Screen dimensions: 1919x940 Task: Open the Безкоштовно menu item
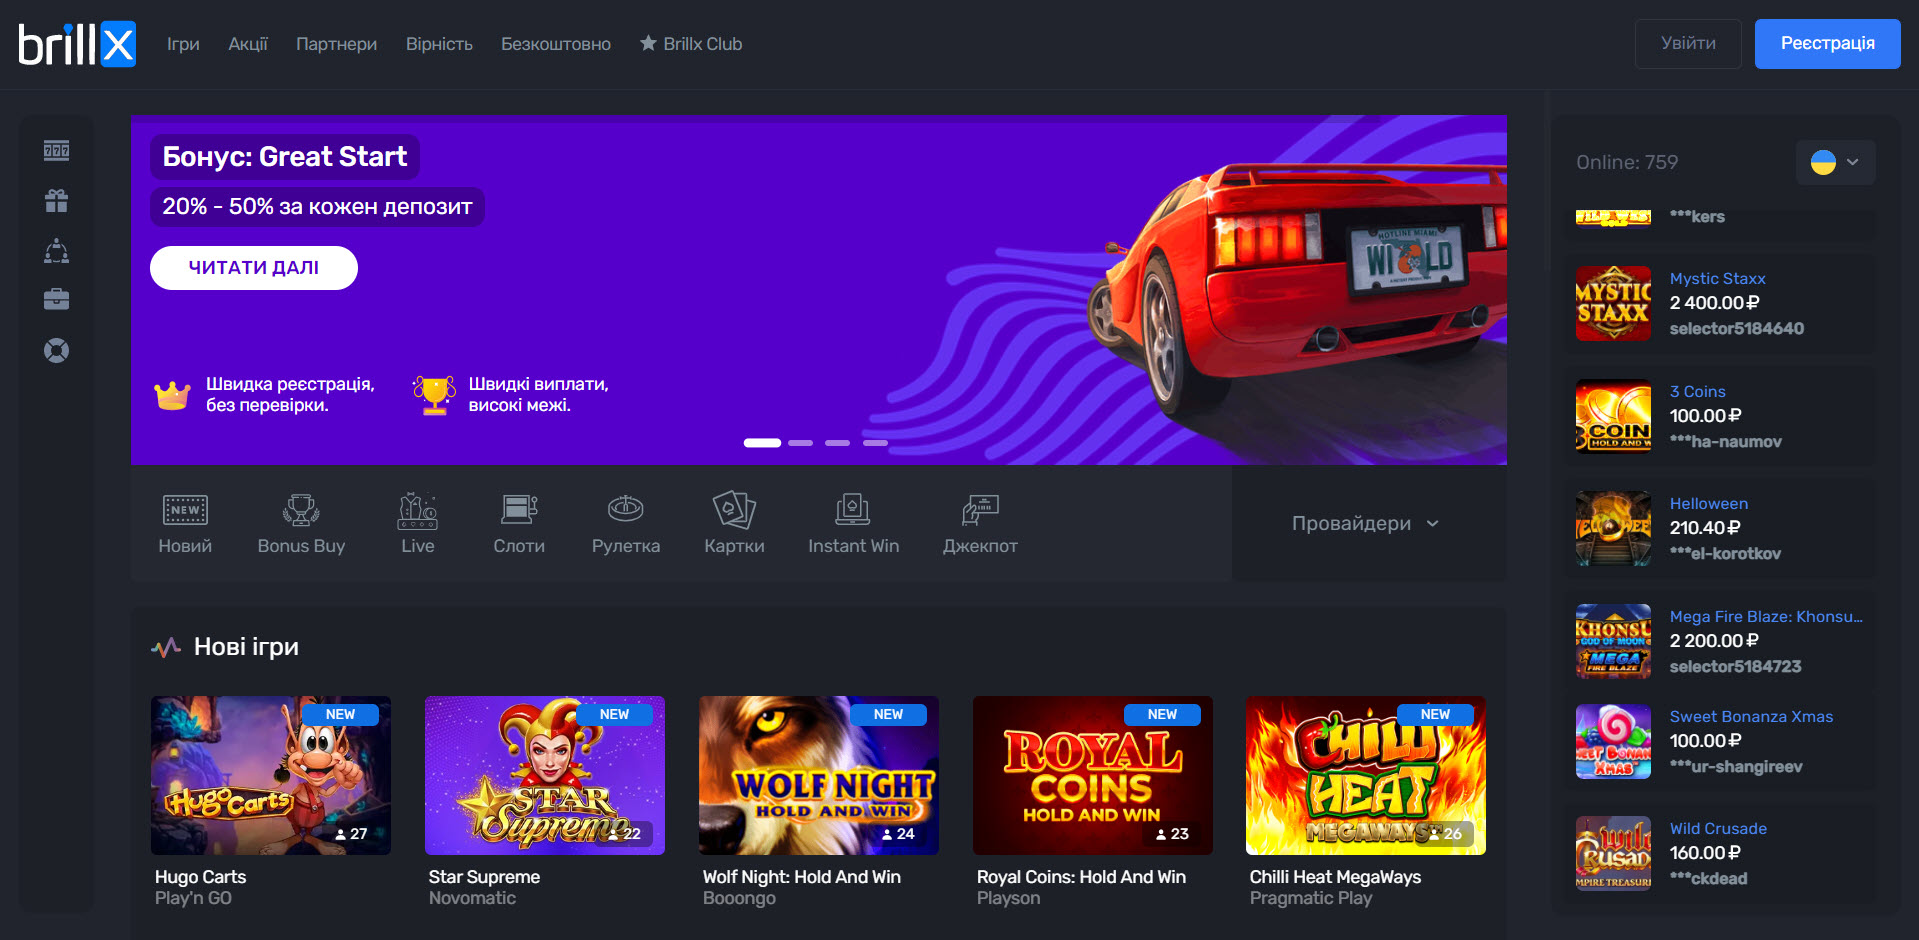tap(556, 44)
